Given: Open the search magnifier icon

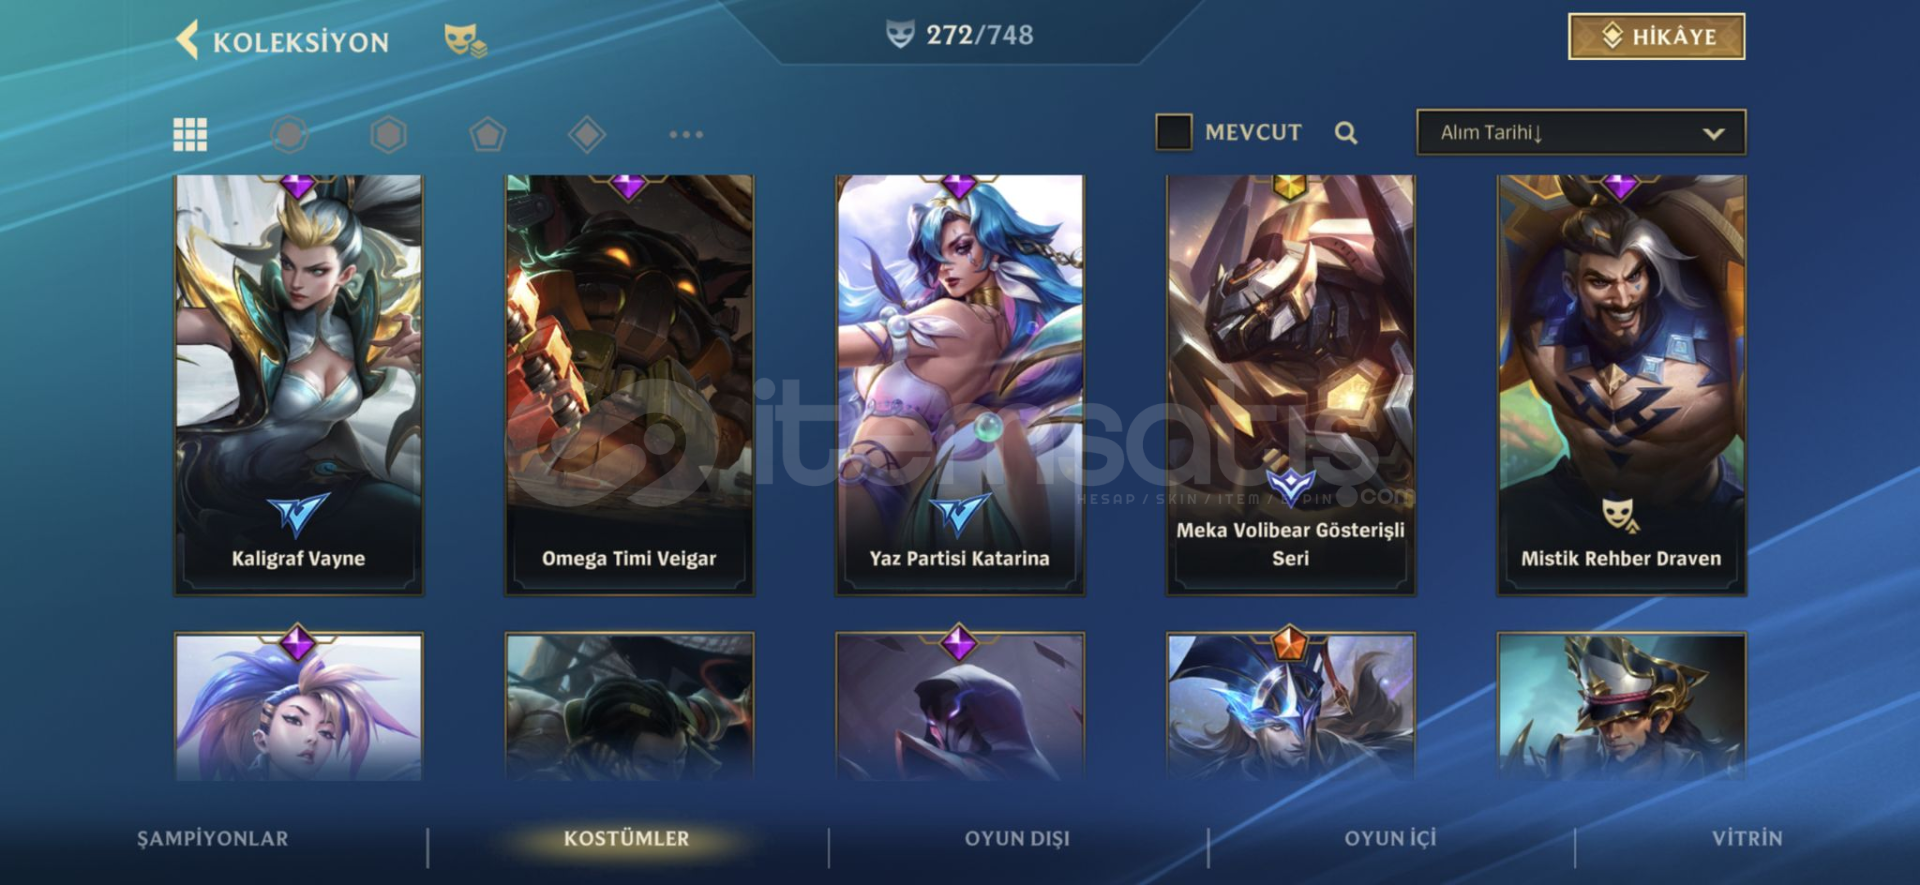Looking at the screenshot, I should pos(1346,132).
